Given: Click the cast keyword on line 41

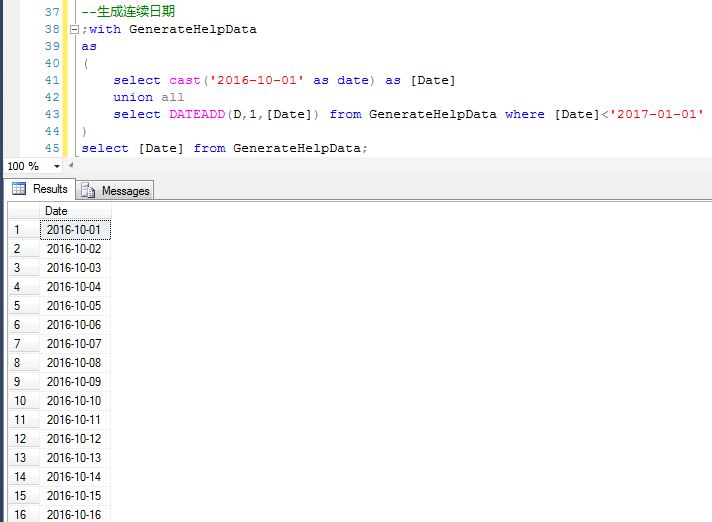Looking at the screenshot, I should coord(185,80).
